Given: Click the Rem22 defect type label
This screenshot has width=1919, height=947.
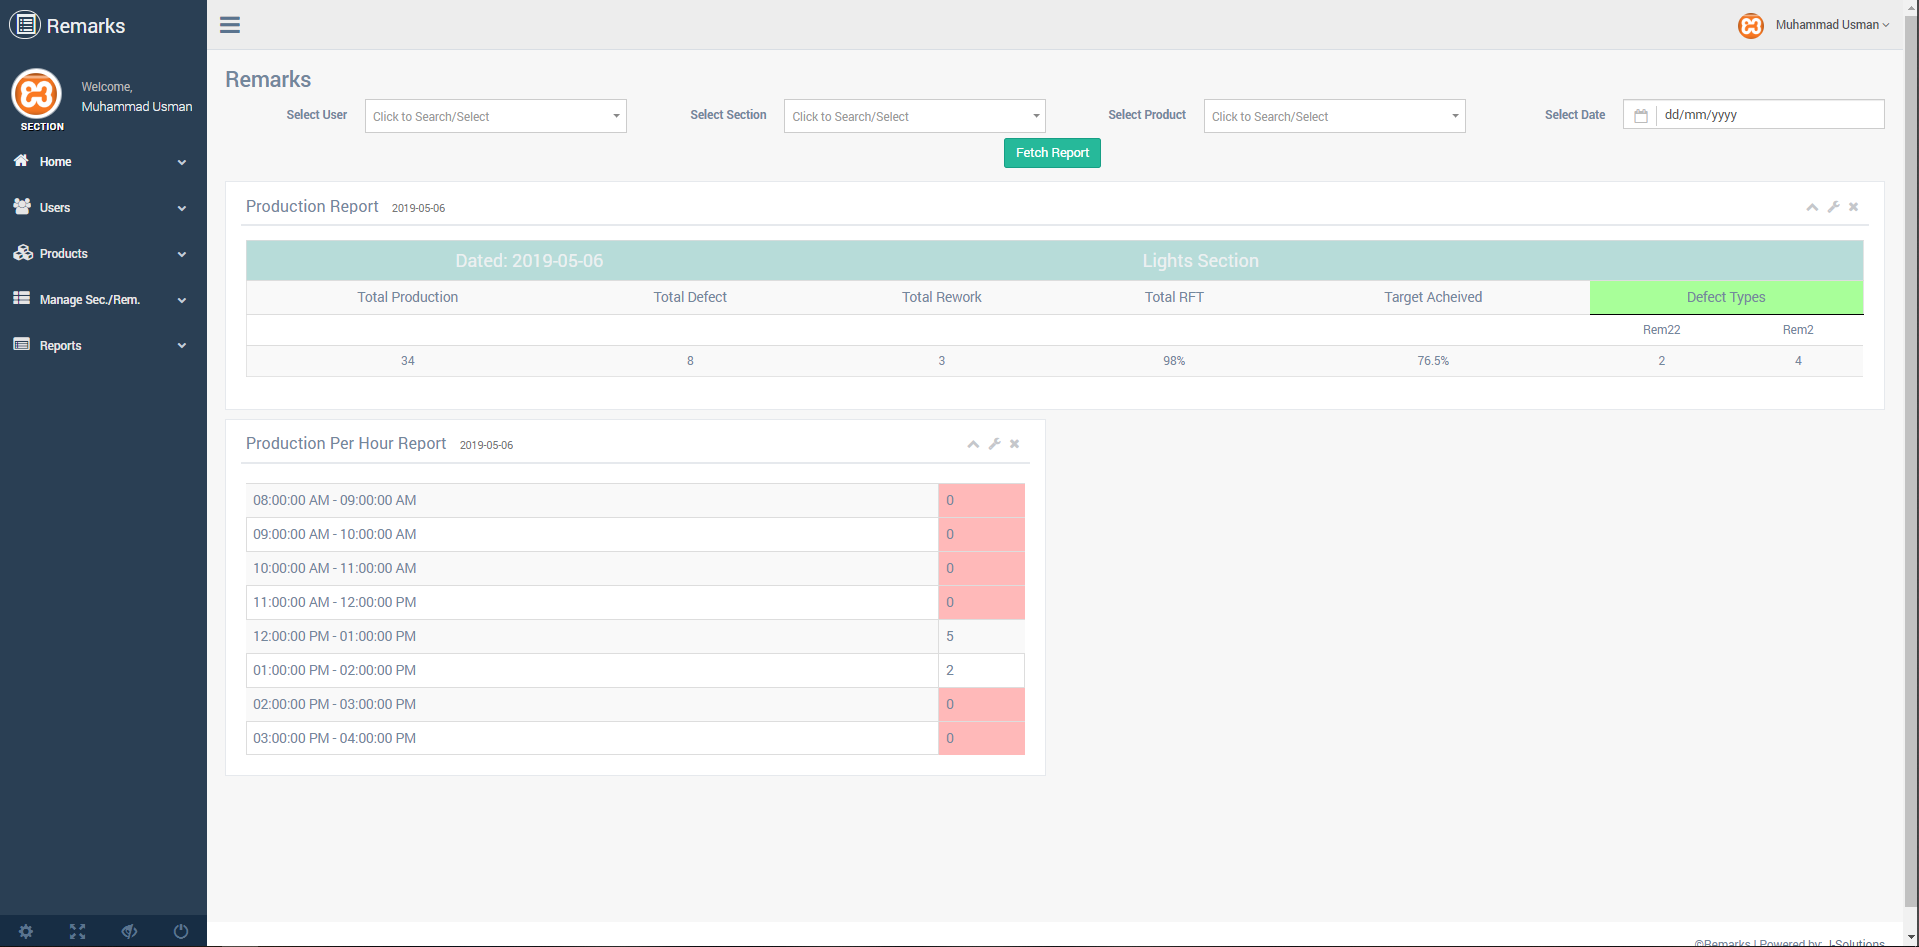Looking at the screenshot, I should (1661, 330).
